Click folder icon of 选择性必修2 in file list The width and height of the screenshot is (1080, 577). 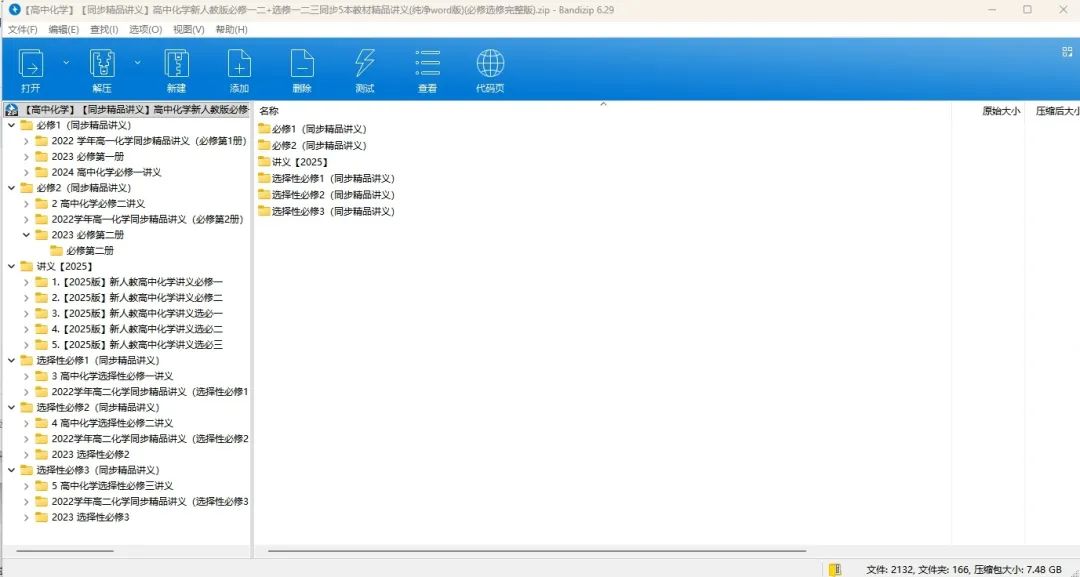pos(264,195)
